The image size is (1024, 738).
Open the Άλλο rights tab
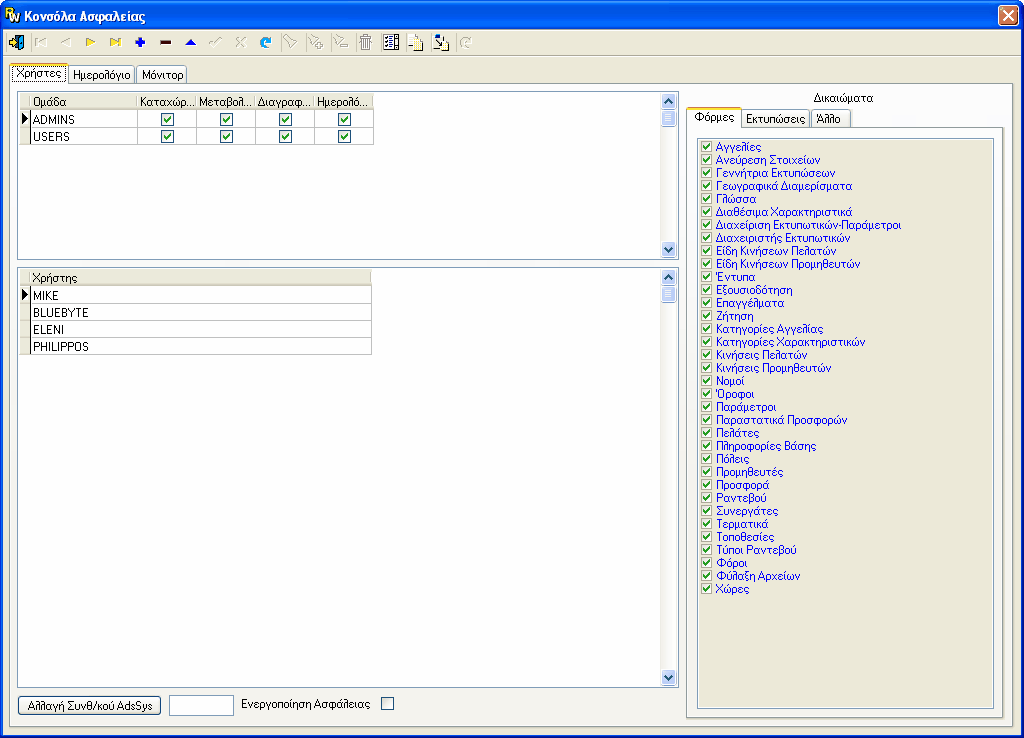point(829,119)
